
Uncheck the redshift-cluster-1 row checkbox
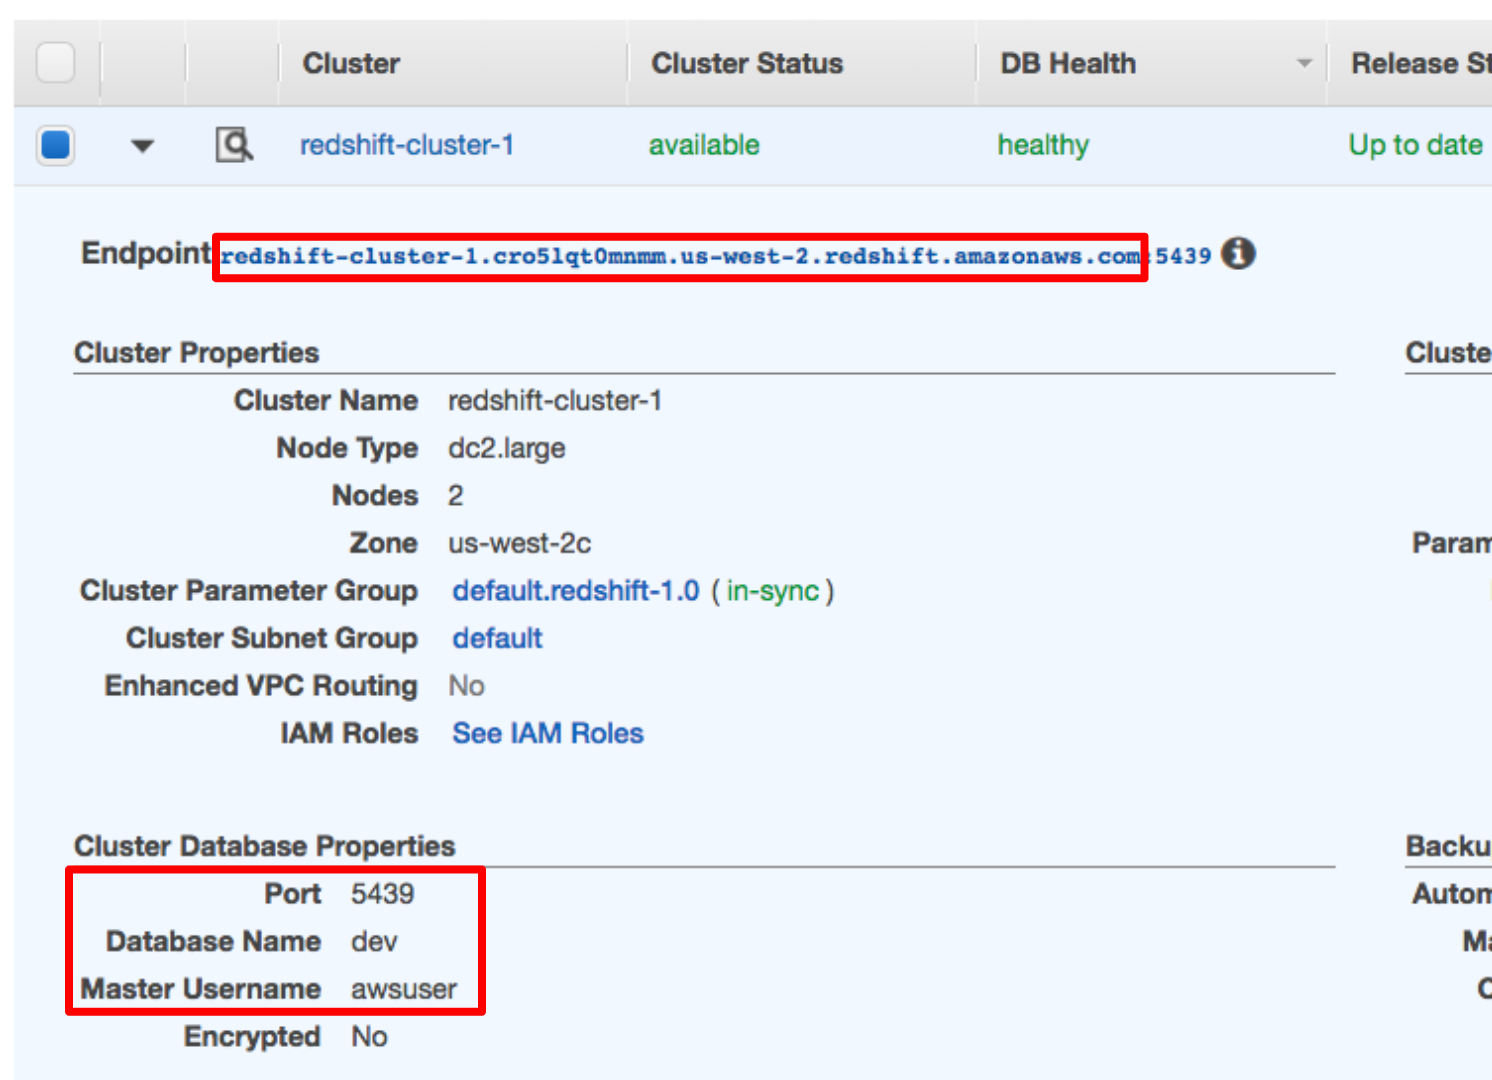[56, 145]
